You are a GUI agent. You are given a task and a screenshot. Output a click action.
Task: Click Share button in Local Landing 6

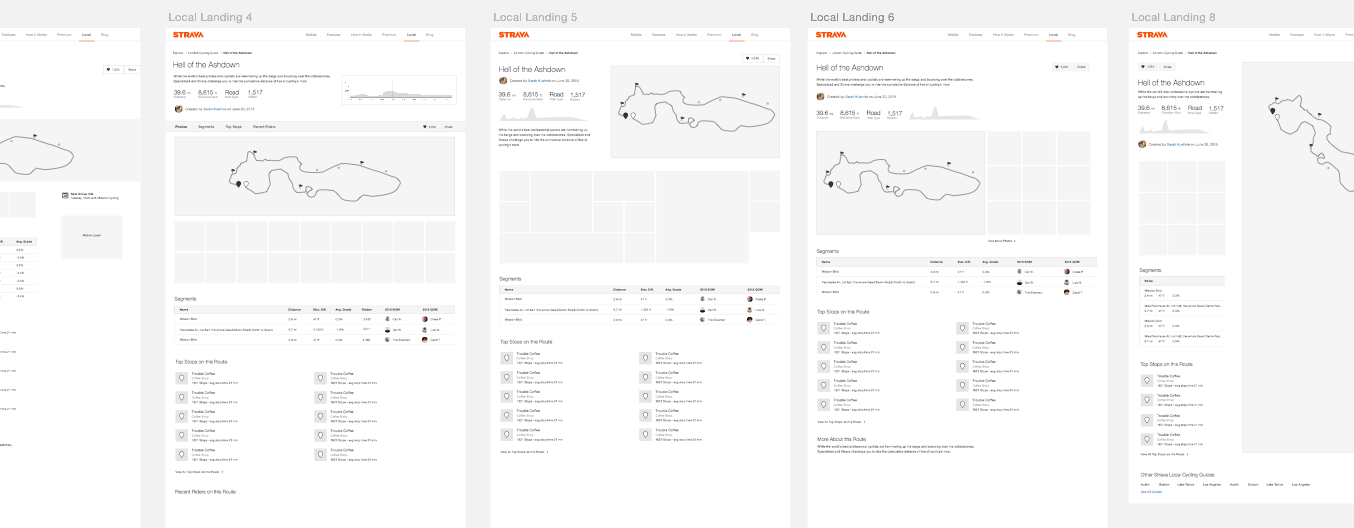point(1083,67)
